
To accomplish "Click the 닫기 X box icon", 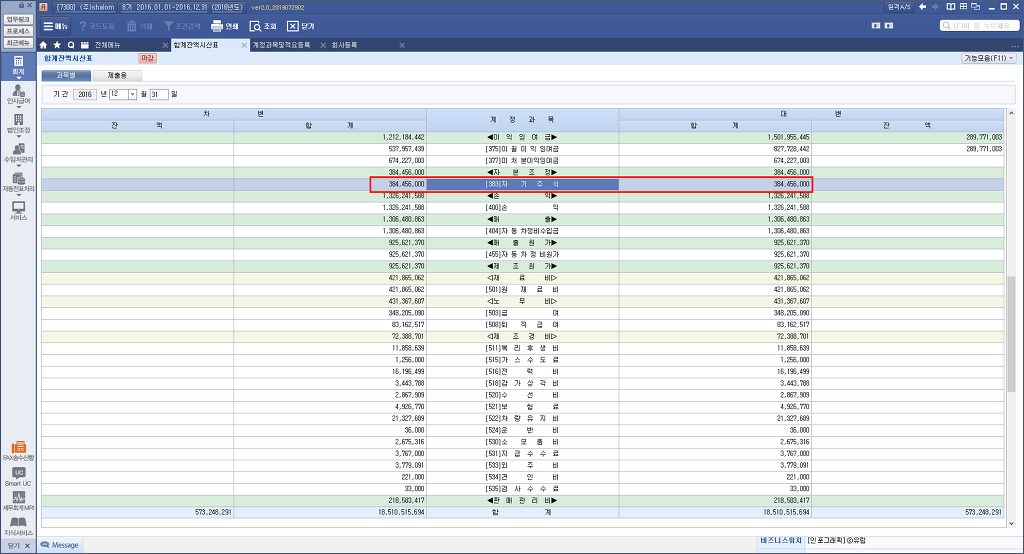I will click(293, 26).
